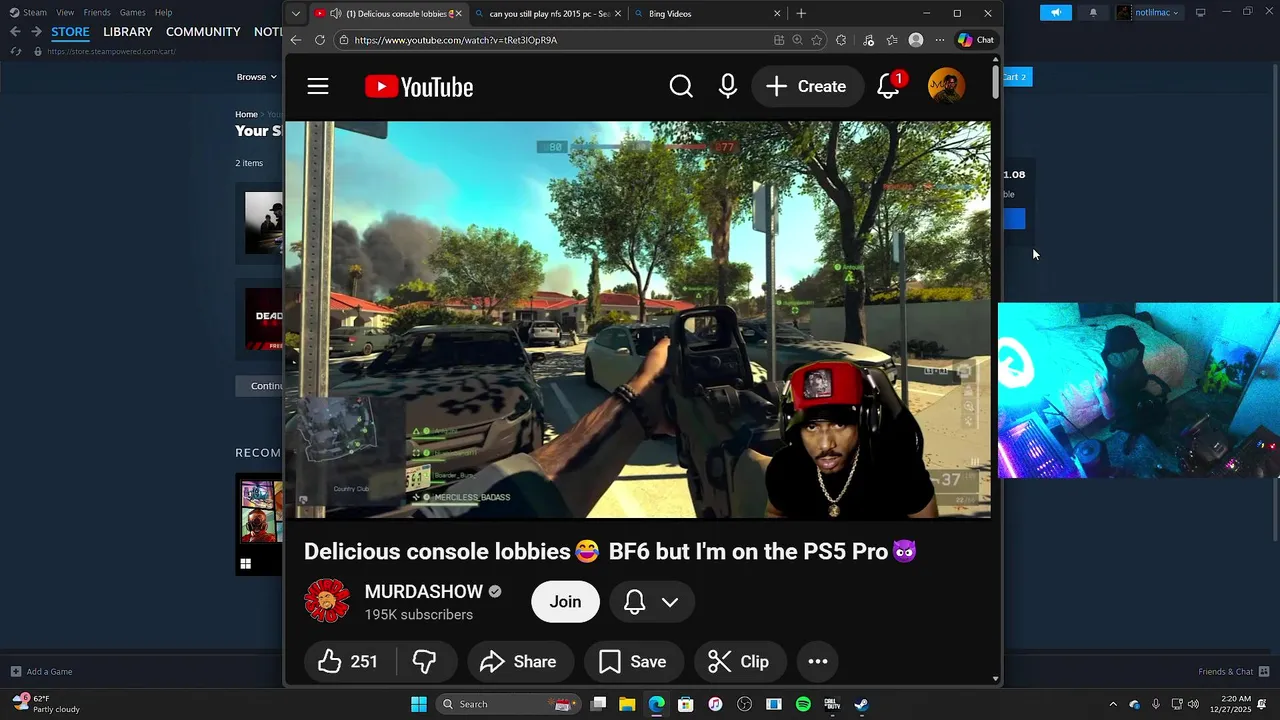This screenshot has height=720, width=1280.
Task: Open the Windows Start menu
Action: 419,704
